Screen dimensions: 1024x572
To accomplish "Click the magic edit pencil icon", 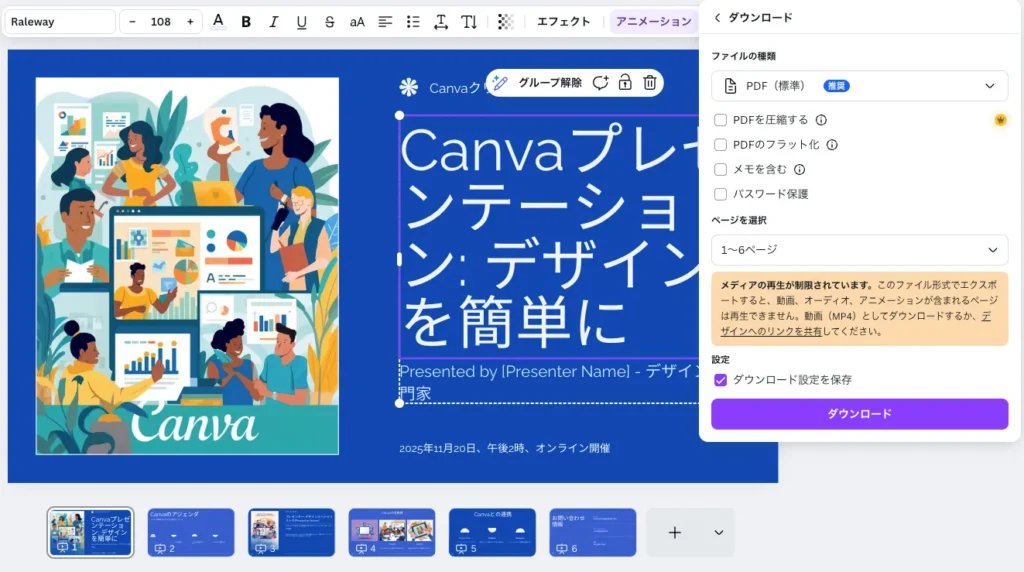I will (500, 83).
